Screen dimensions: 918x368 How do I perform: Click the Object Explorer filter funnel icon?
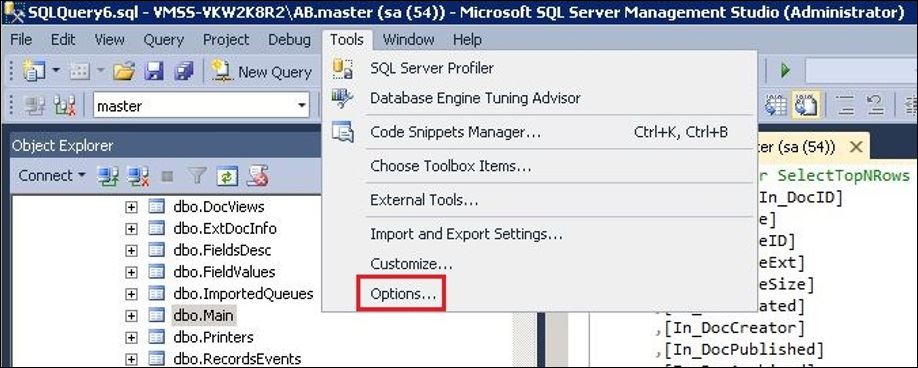click(x=197, y=176)
